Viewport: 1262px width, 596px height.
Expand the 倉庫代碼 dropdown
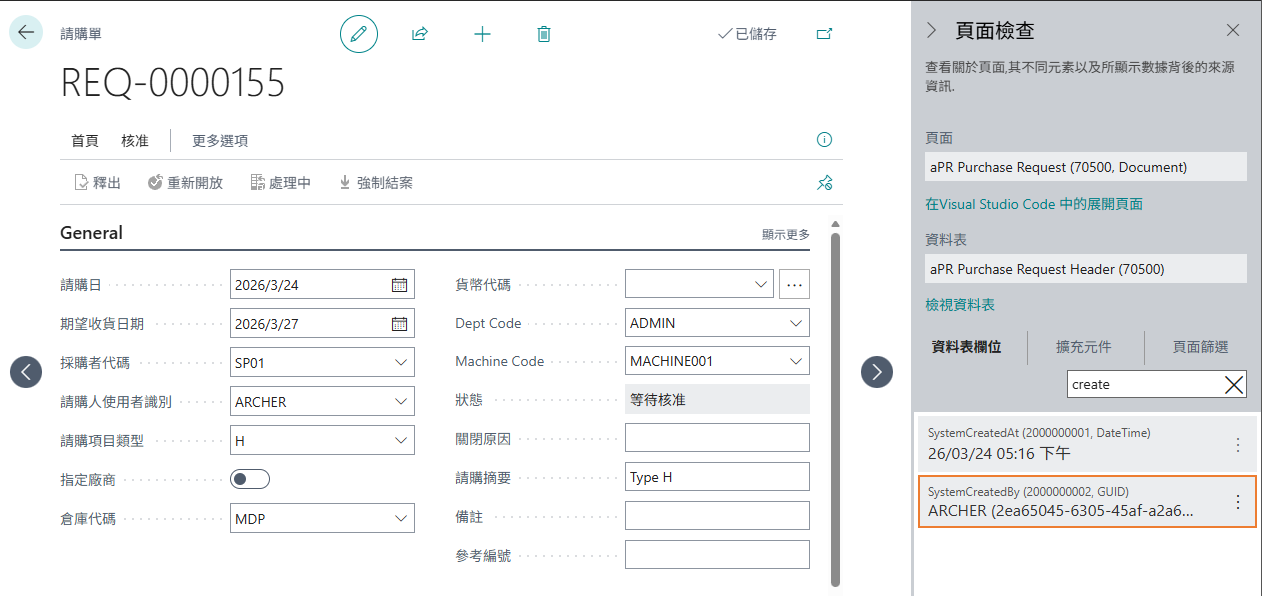401,518
